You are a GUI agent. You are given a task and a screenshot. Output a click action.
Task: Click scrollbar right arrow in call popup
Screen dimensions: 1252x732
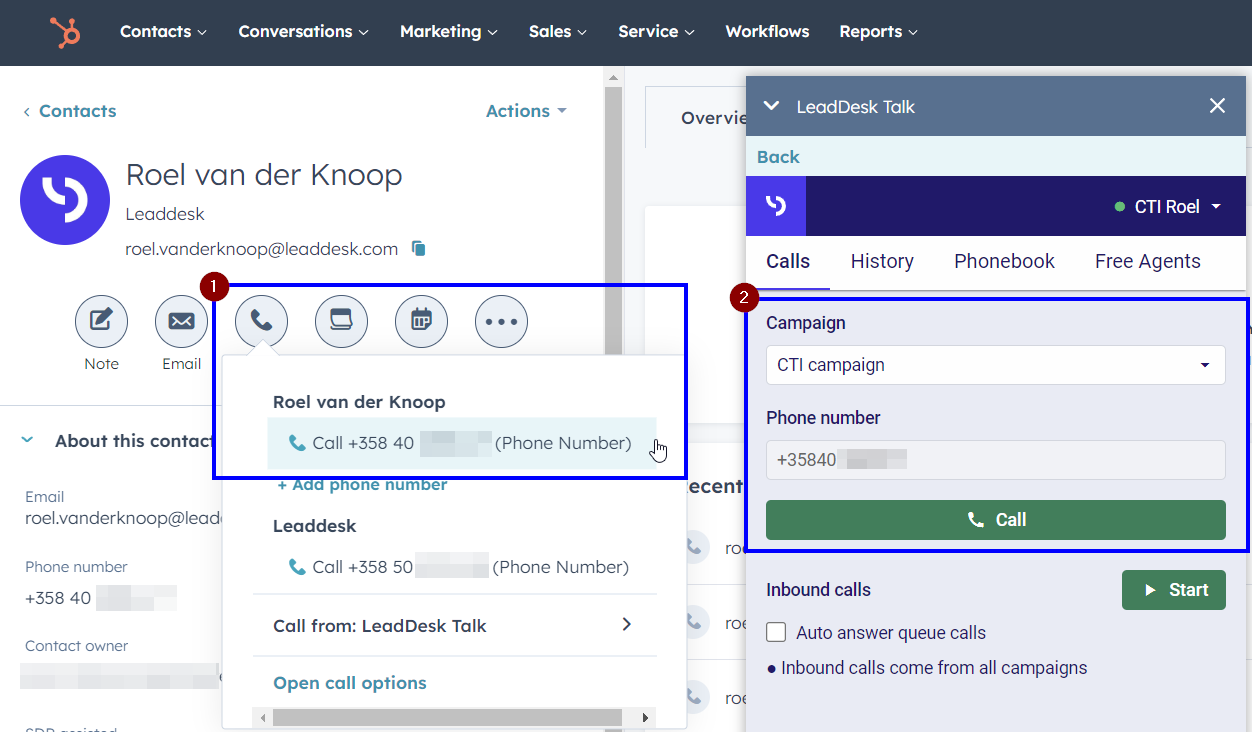click(645, 717)
